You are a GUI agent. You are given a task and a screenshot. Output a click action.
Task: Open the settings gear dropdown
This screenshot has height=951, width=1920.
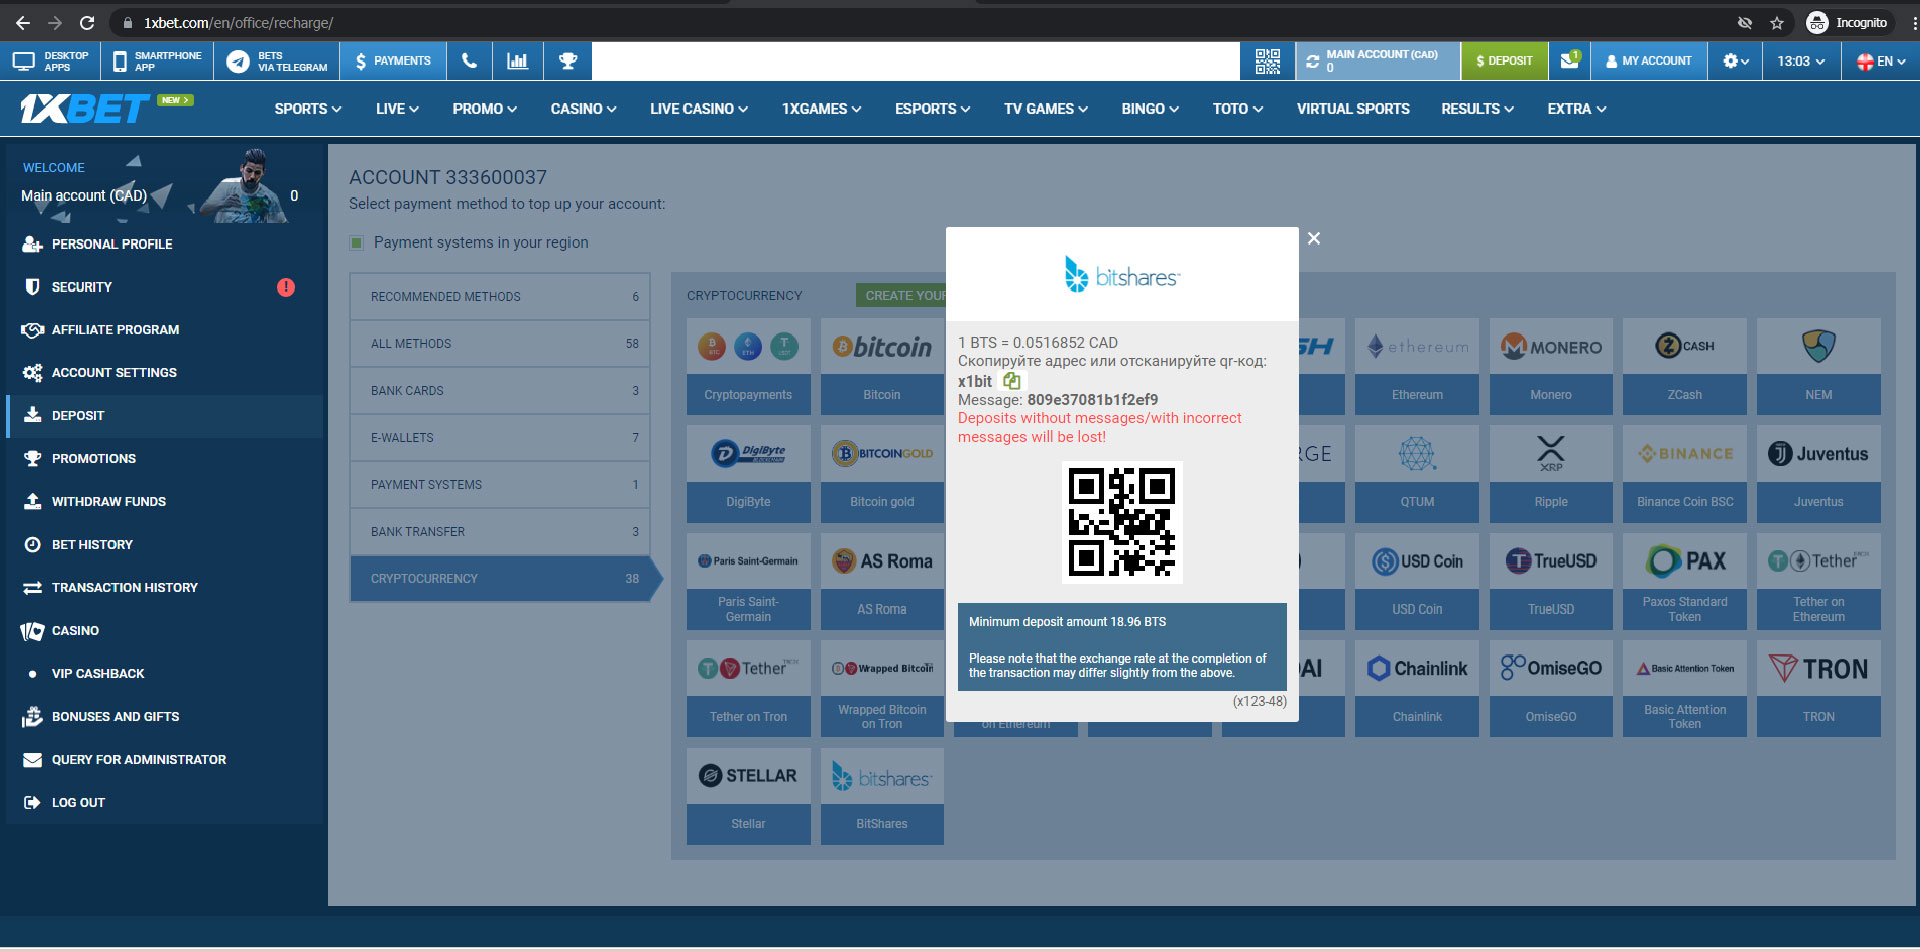pos(1735,61)
